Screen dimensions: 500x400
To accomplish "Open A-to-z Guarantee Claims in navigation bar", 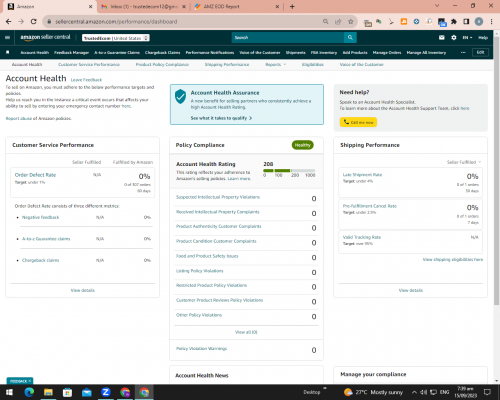I will 117,52.
